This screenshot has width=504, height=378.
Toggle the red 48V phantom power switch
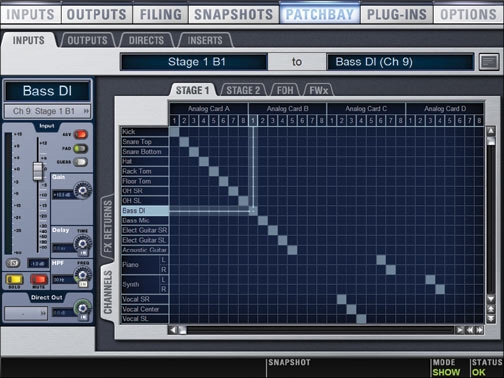81,135
